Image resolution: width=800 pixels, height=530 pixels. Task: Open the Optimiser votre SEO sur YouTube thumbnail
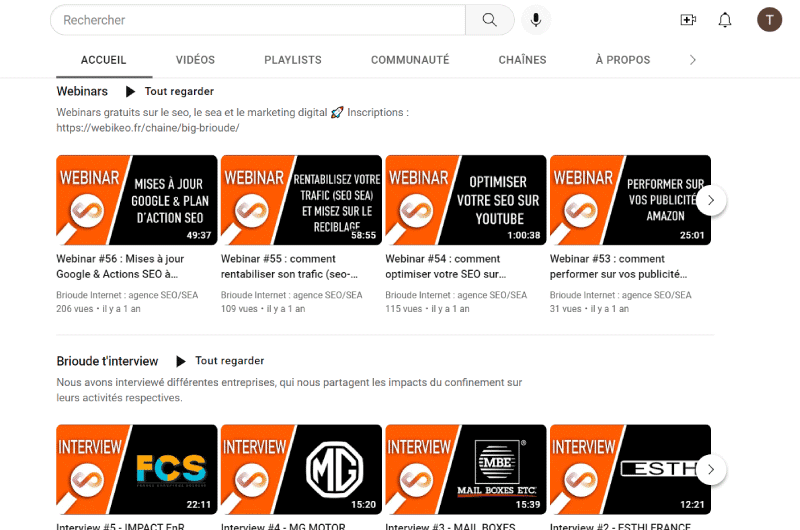pyautogui.click(x=466, y=200)
